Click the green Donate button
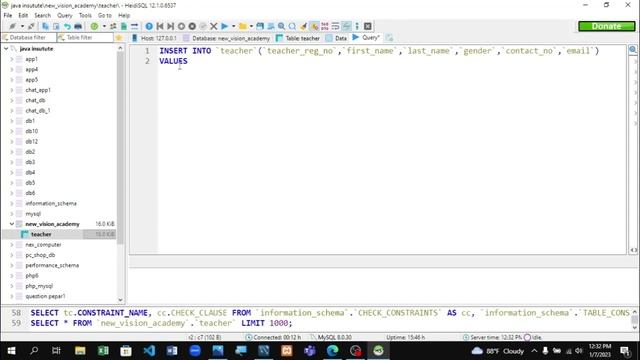The height and width of the screenshot is (360, 640). pos(607,26)
